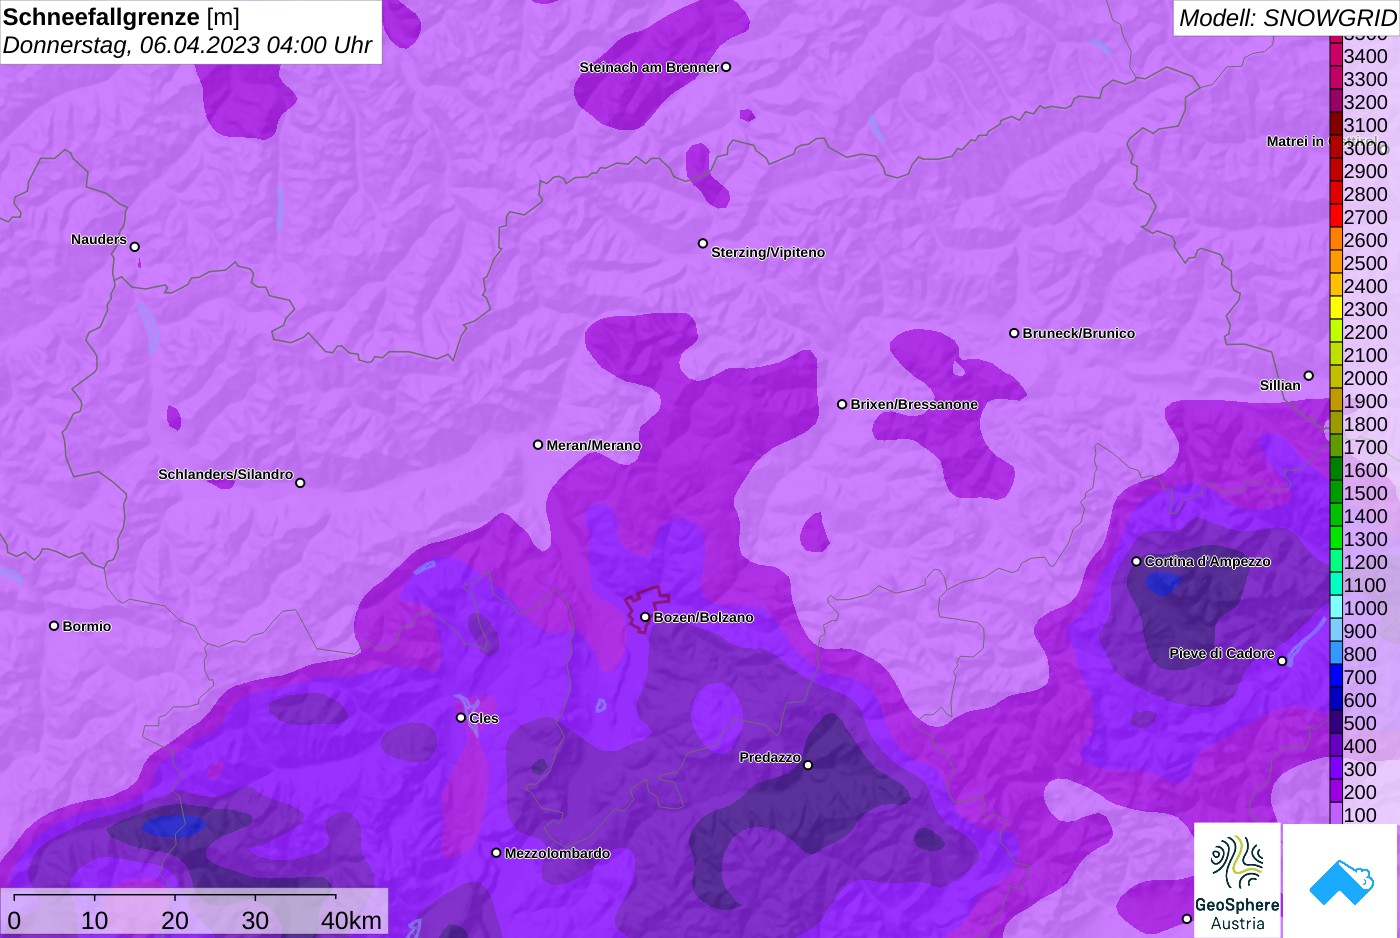The height and width of the screenshot is (938, 1400).
Task: Select the Schlanders/Silandro marker dot
Action: coord(300,483)
